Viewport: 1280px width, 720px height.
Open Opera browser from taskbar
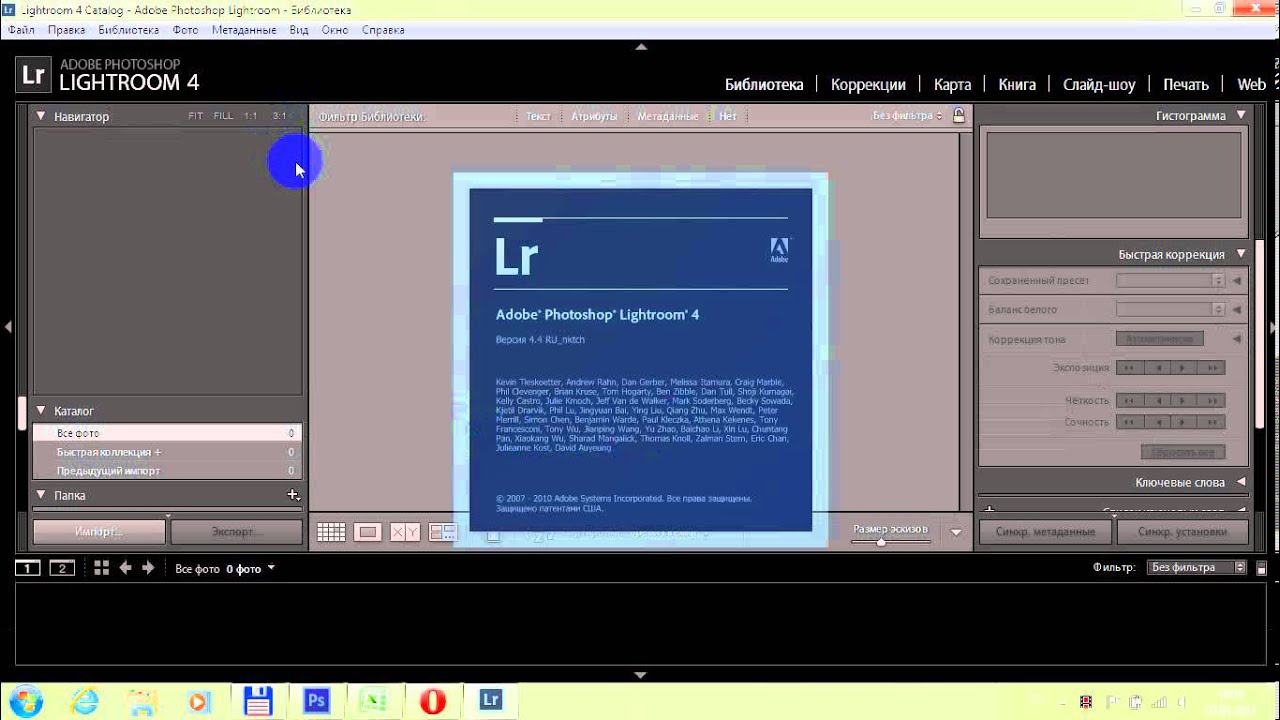(433, 701)
